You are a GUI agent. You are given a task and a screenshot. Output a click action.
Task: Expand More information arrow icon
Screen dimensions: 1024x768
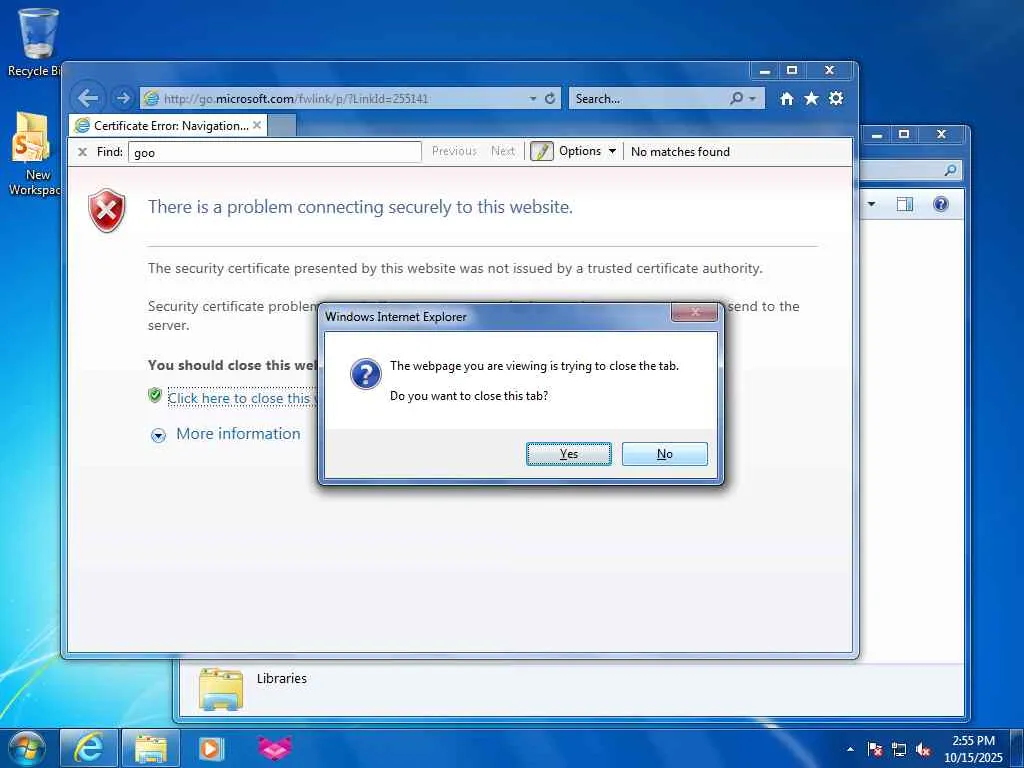point(158,436)
